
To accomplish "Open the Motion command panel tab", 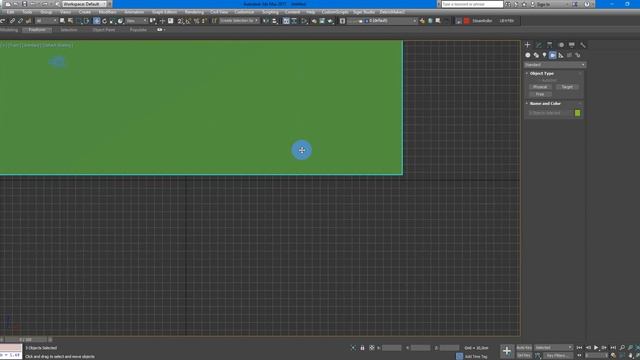I will coord(561,45).
